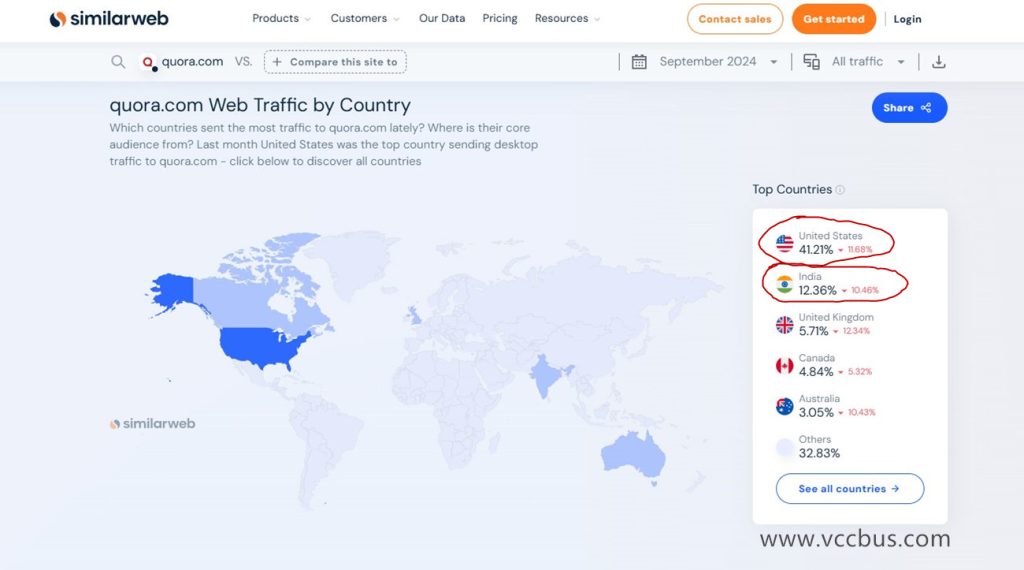Click the India flag icon
Viewport: 1024px width, 570px height.
point(784,284)
